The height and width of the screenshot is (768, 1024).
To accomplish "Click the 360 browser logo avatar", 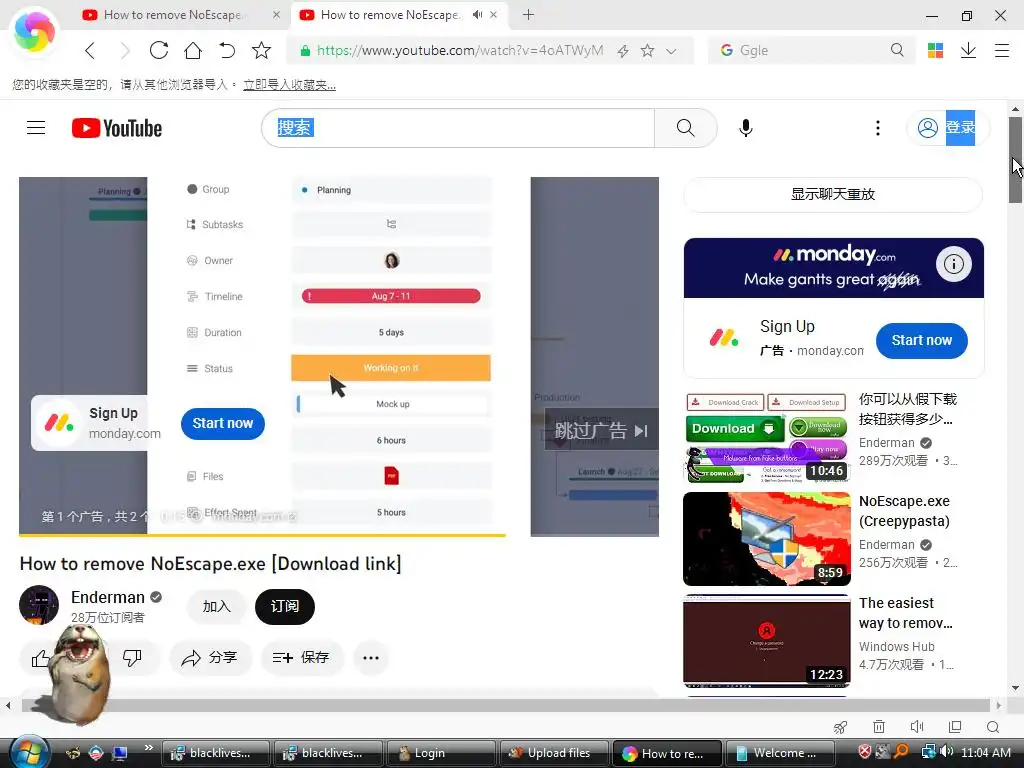I will point(34,31).
